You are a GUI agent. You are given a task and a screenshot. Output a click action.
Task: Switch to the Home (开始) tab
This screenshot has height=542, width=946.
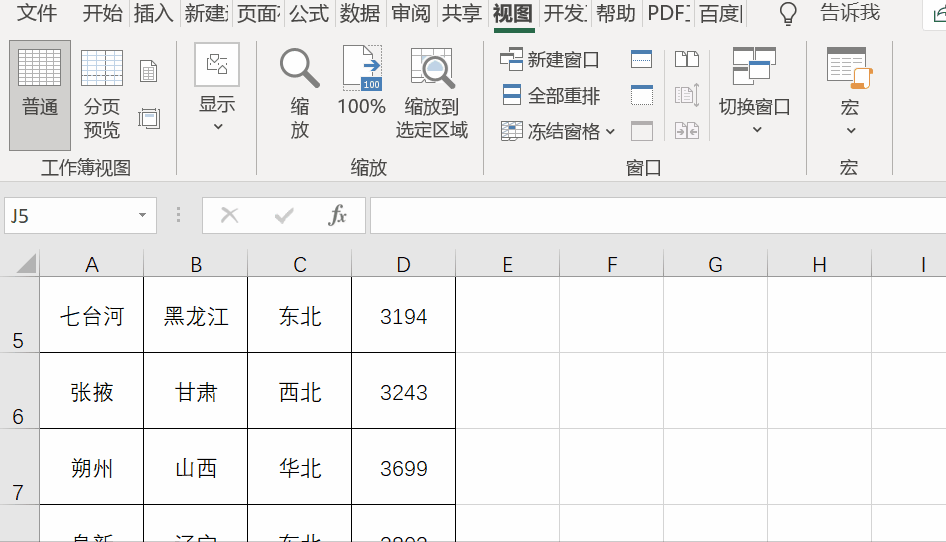coord(103,13)
